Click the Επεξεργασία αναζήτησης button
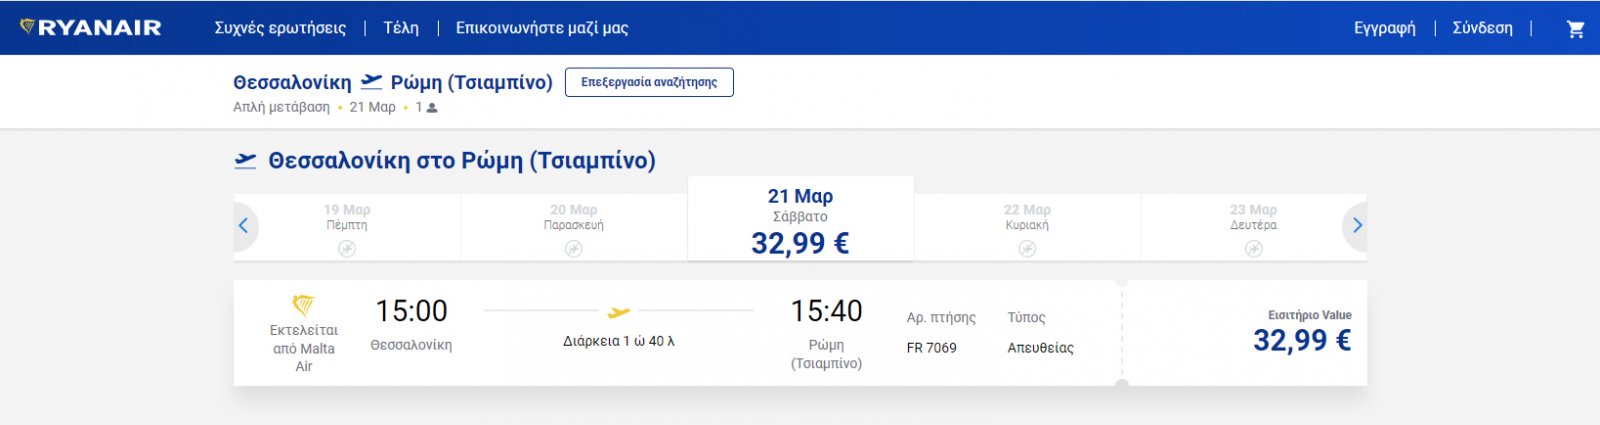 [x=649, y=82]
